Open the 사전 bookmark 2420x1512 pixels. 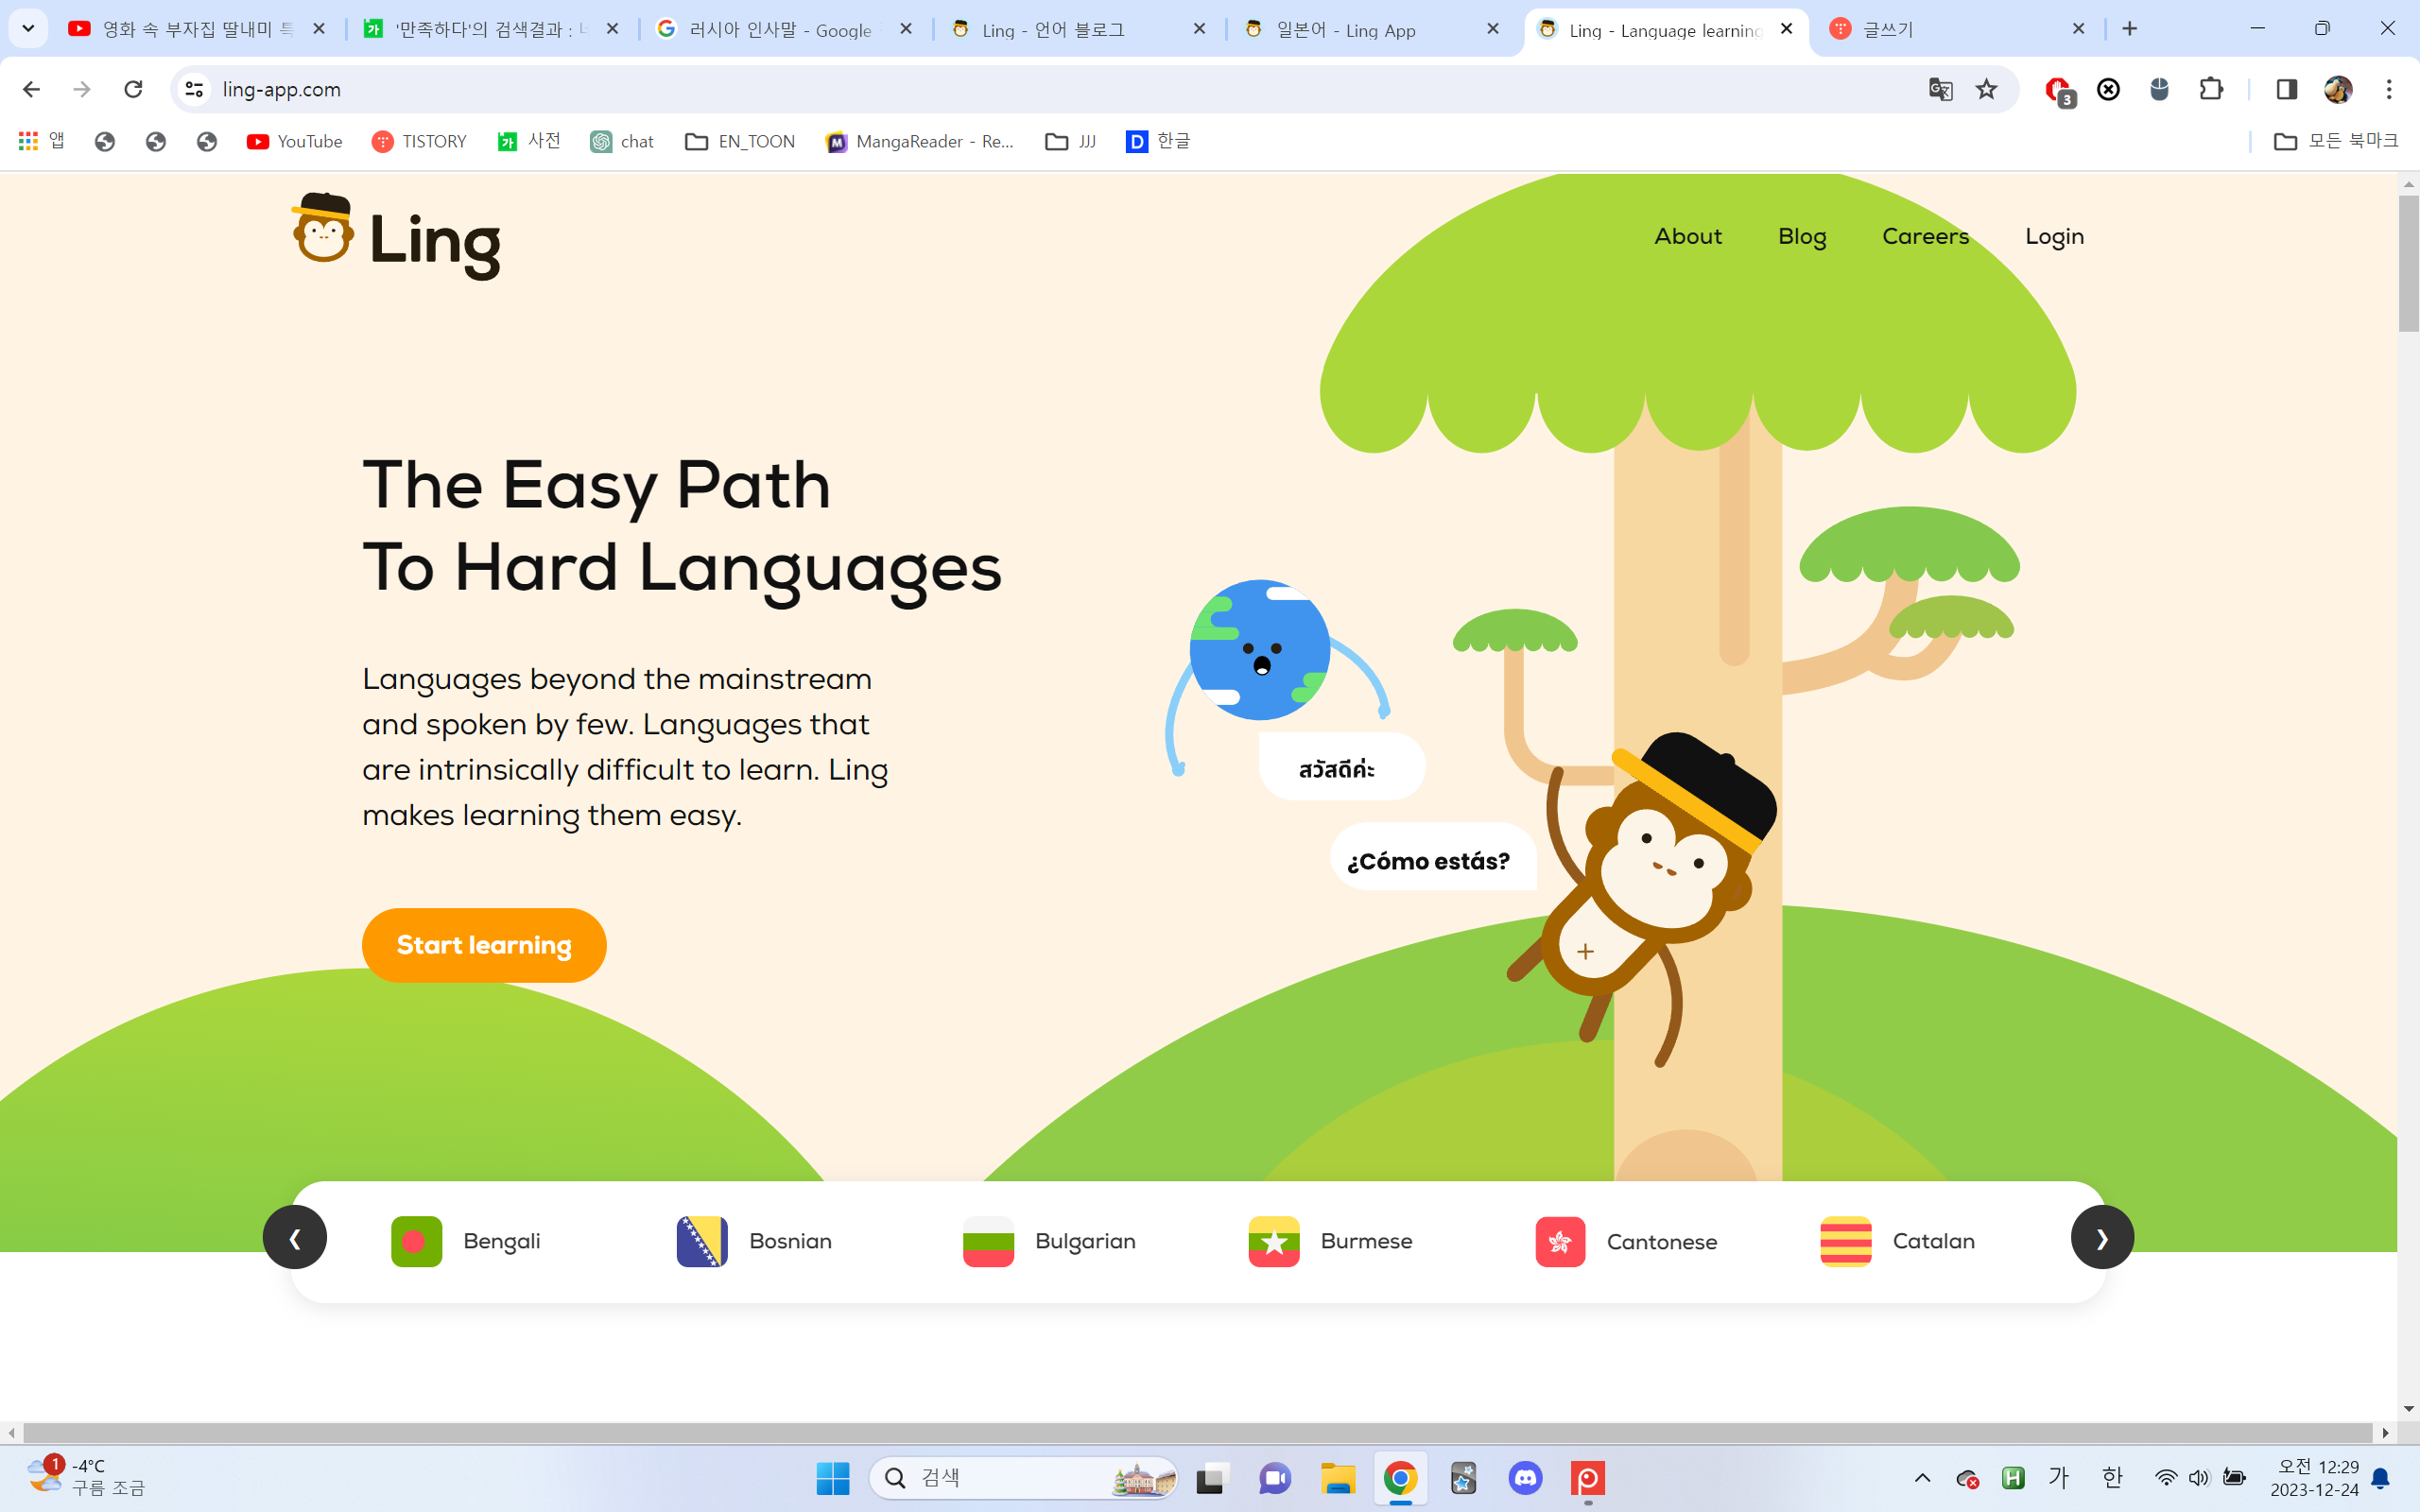[x=529, y=141]
